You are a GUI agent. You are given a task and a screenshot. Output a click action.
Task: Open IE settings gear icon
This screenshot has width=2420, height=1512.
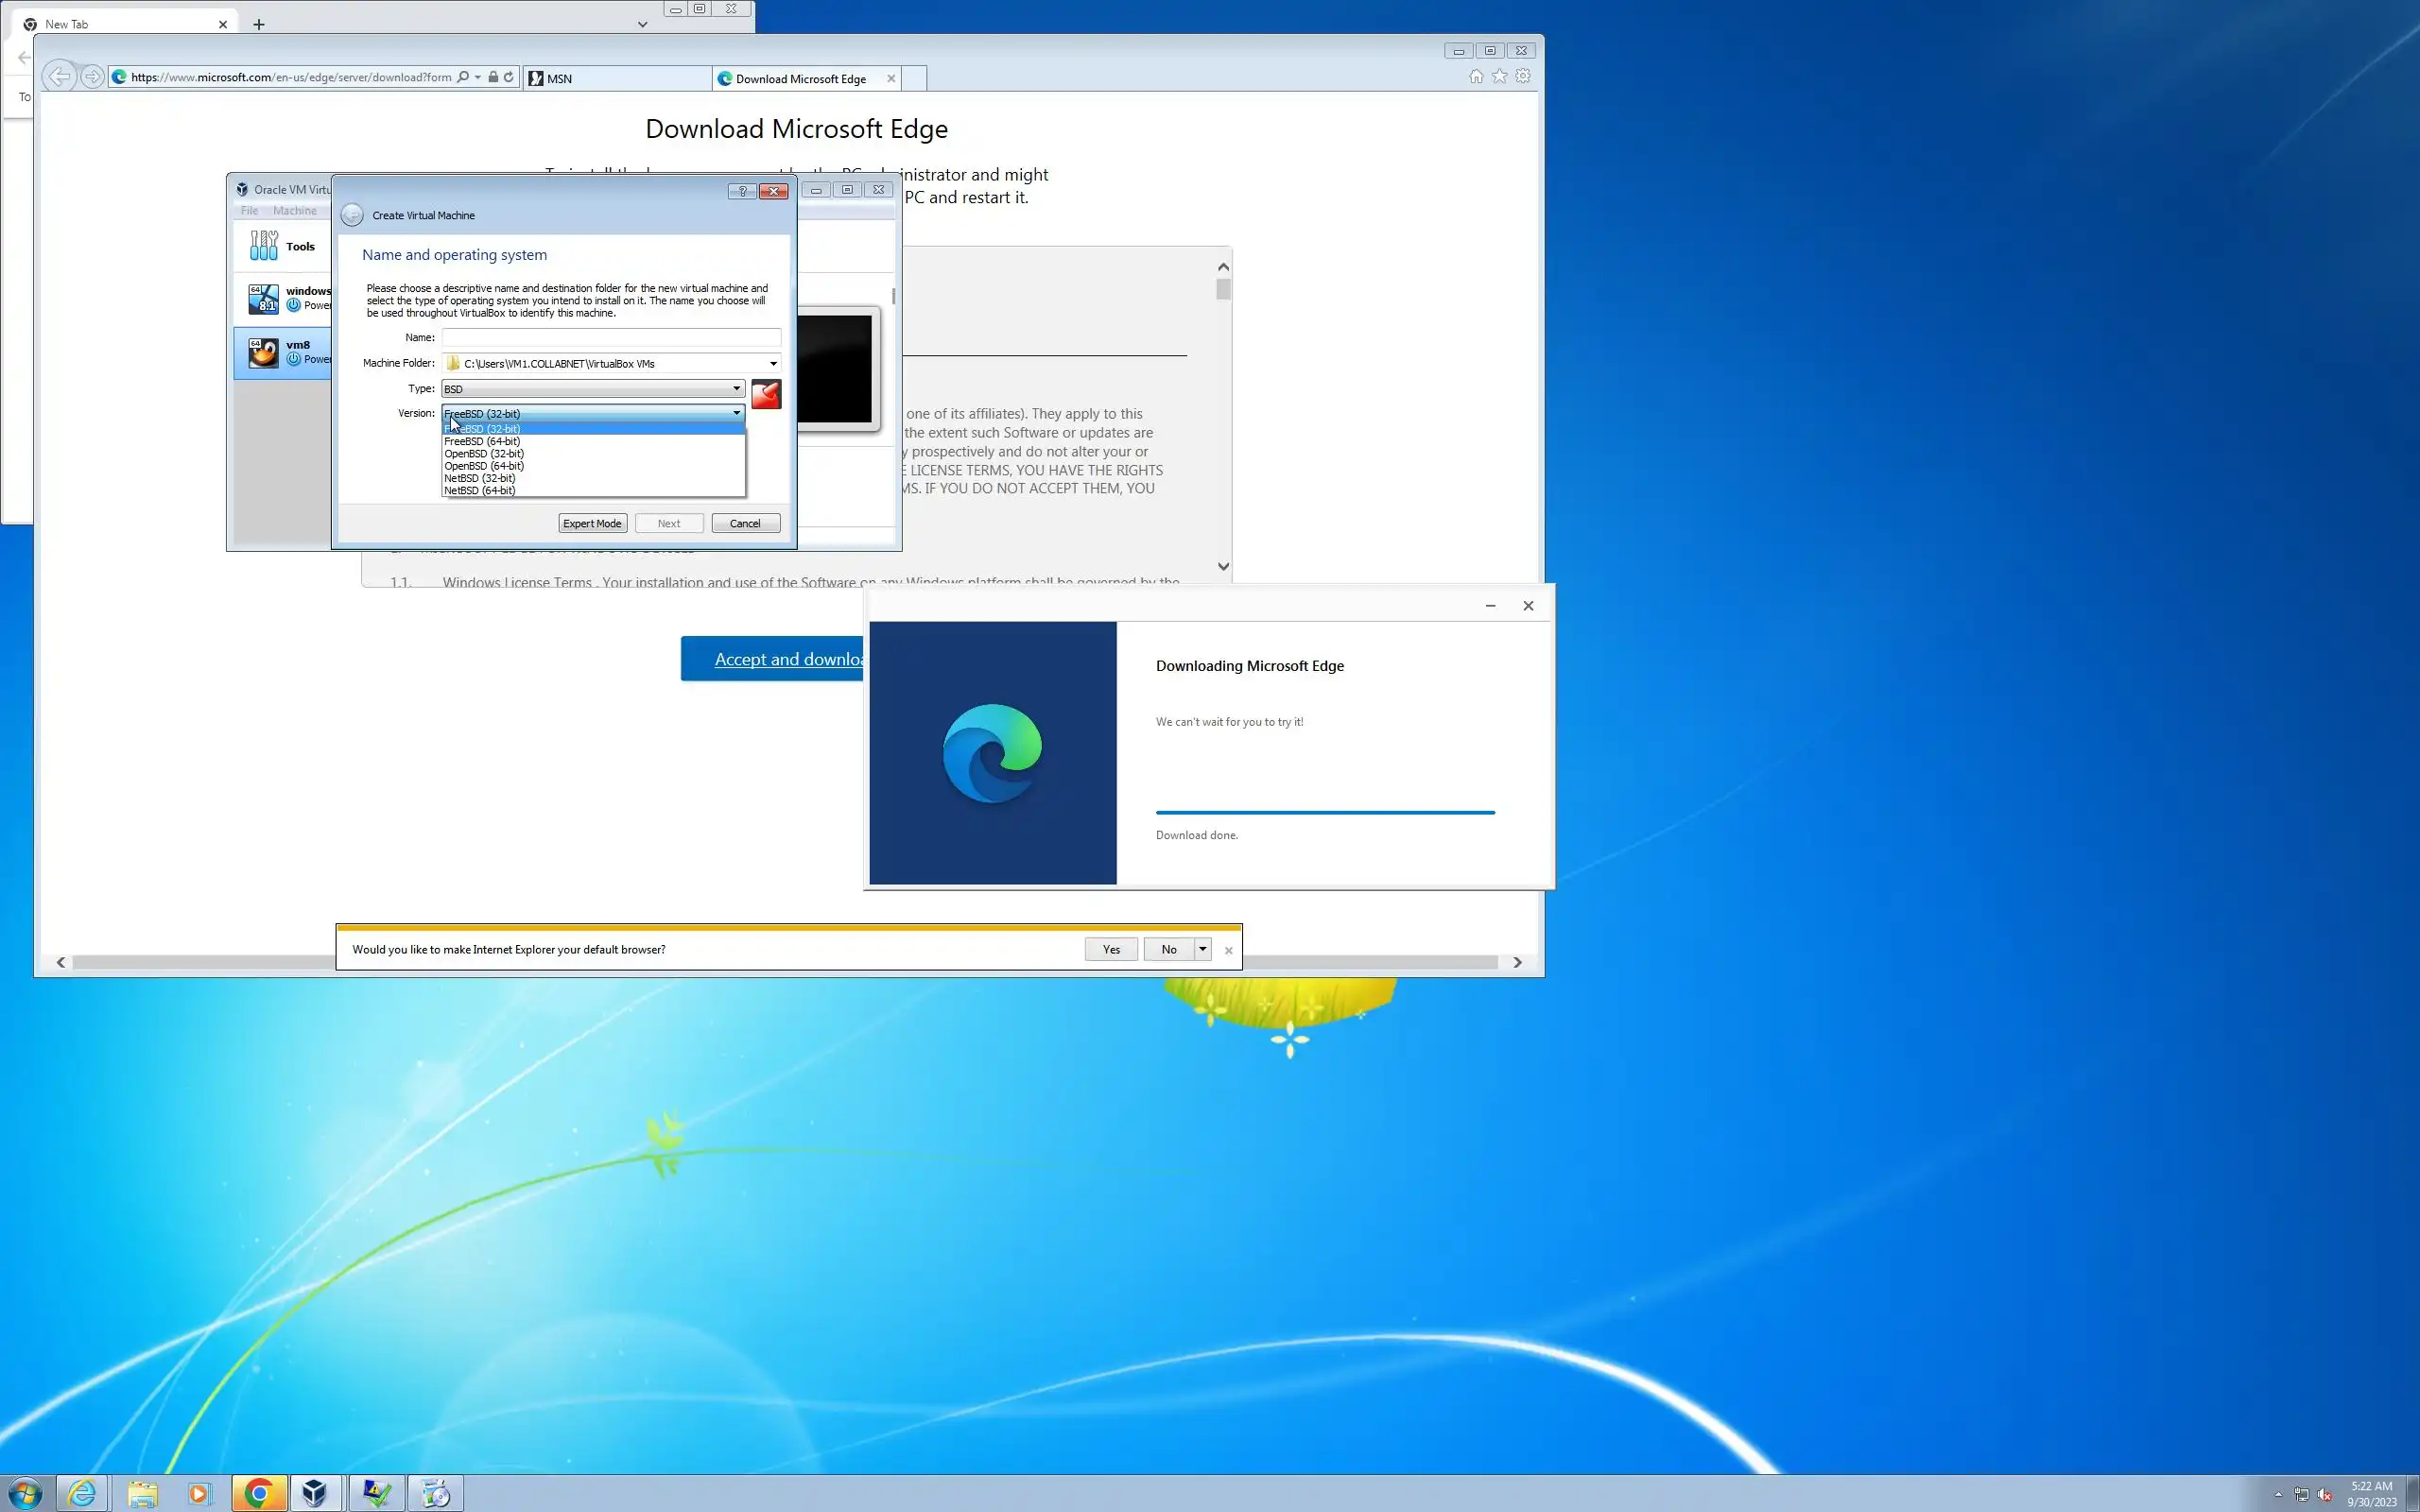click(1522, 77)
